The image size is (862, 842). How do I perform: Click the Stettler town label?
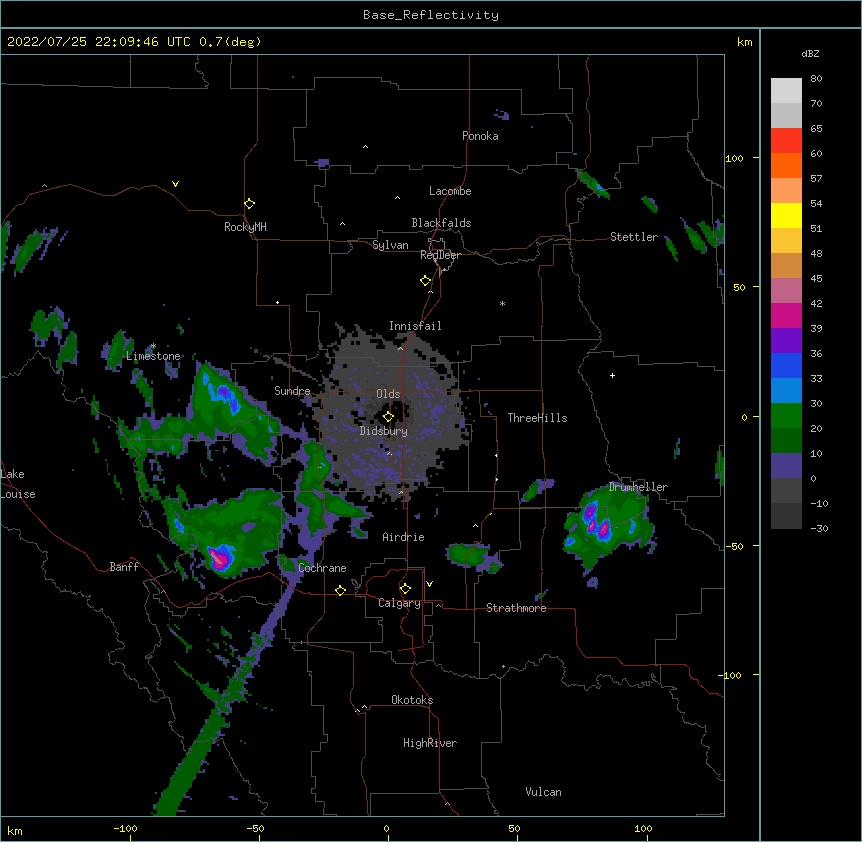pos(634,237)
